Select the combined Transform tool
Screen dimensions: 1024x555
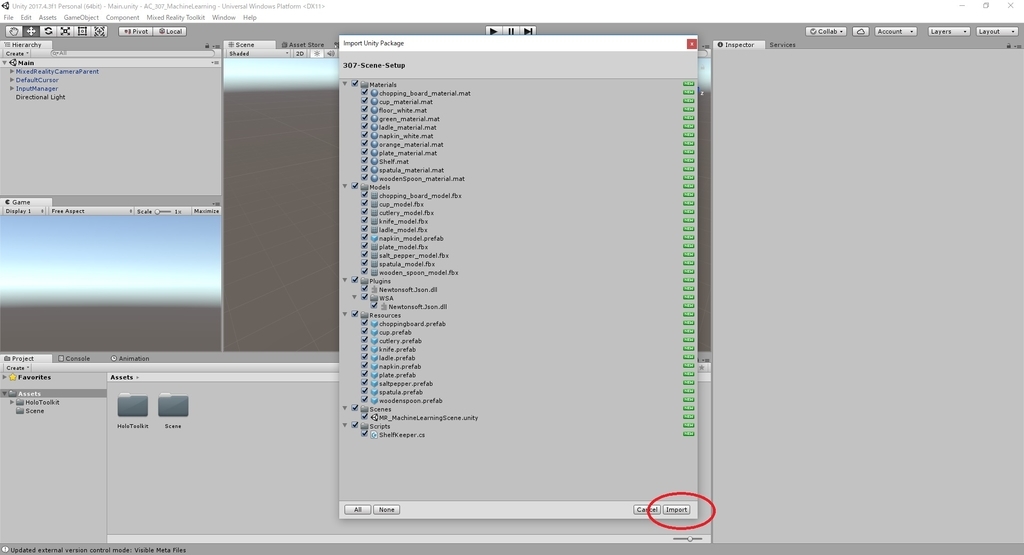pyautogui.click(x=99, y=31)
